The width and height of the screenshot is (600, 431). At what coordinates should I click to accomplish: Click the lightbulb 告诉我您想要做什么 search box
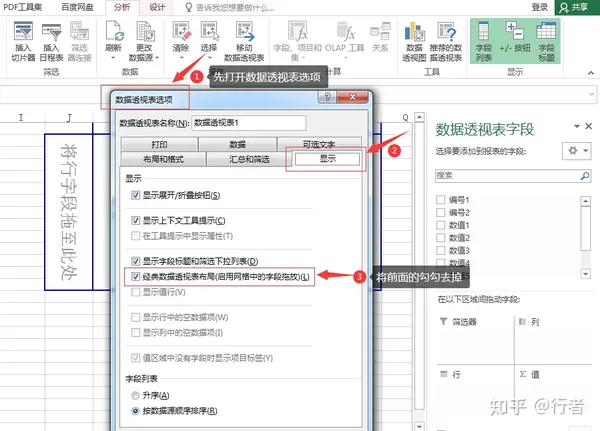[230, 7]
